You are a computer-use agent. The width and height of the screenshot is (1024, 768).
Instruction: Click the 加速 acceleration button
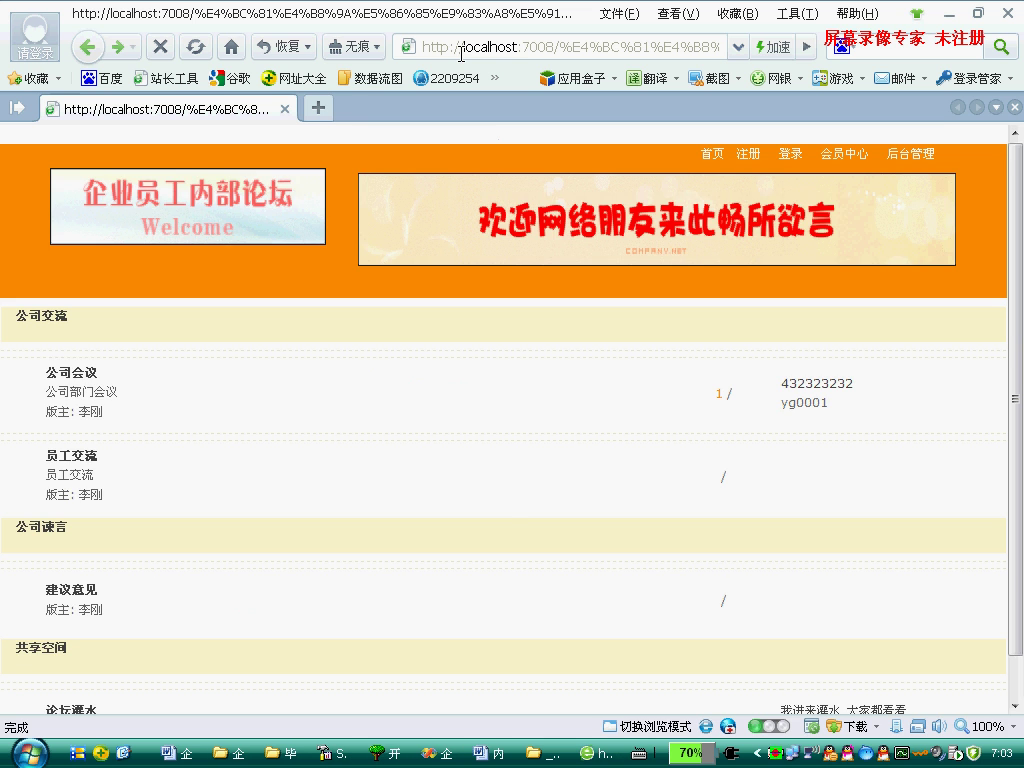pyautogui.click(x=773, y=47)
